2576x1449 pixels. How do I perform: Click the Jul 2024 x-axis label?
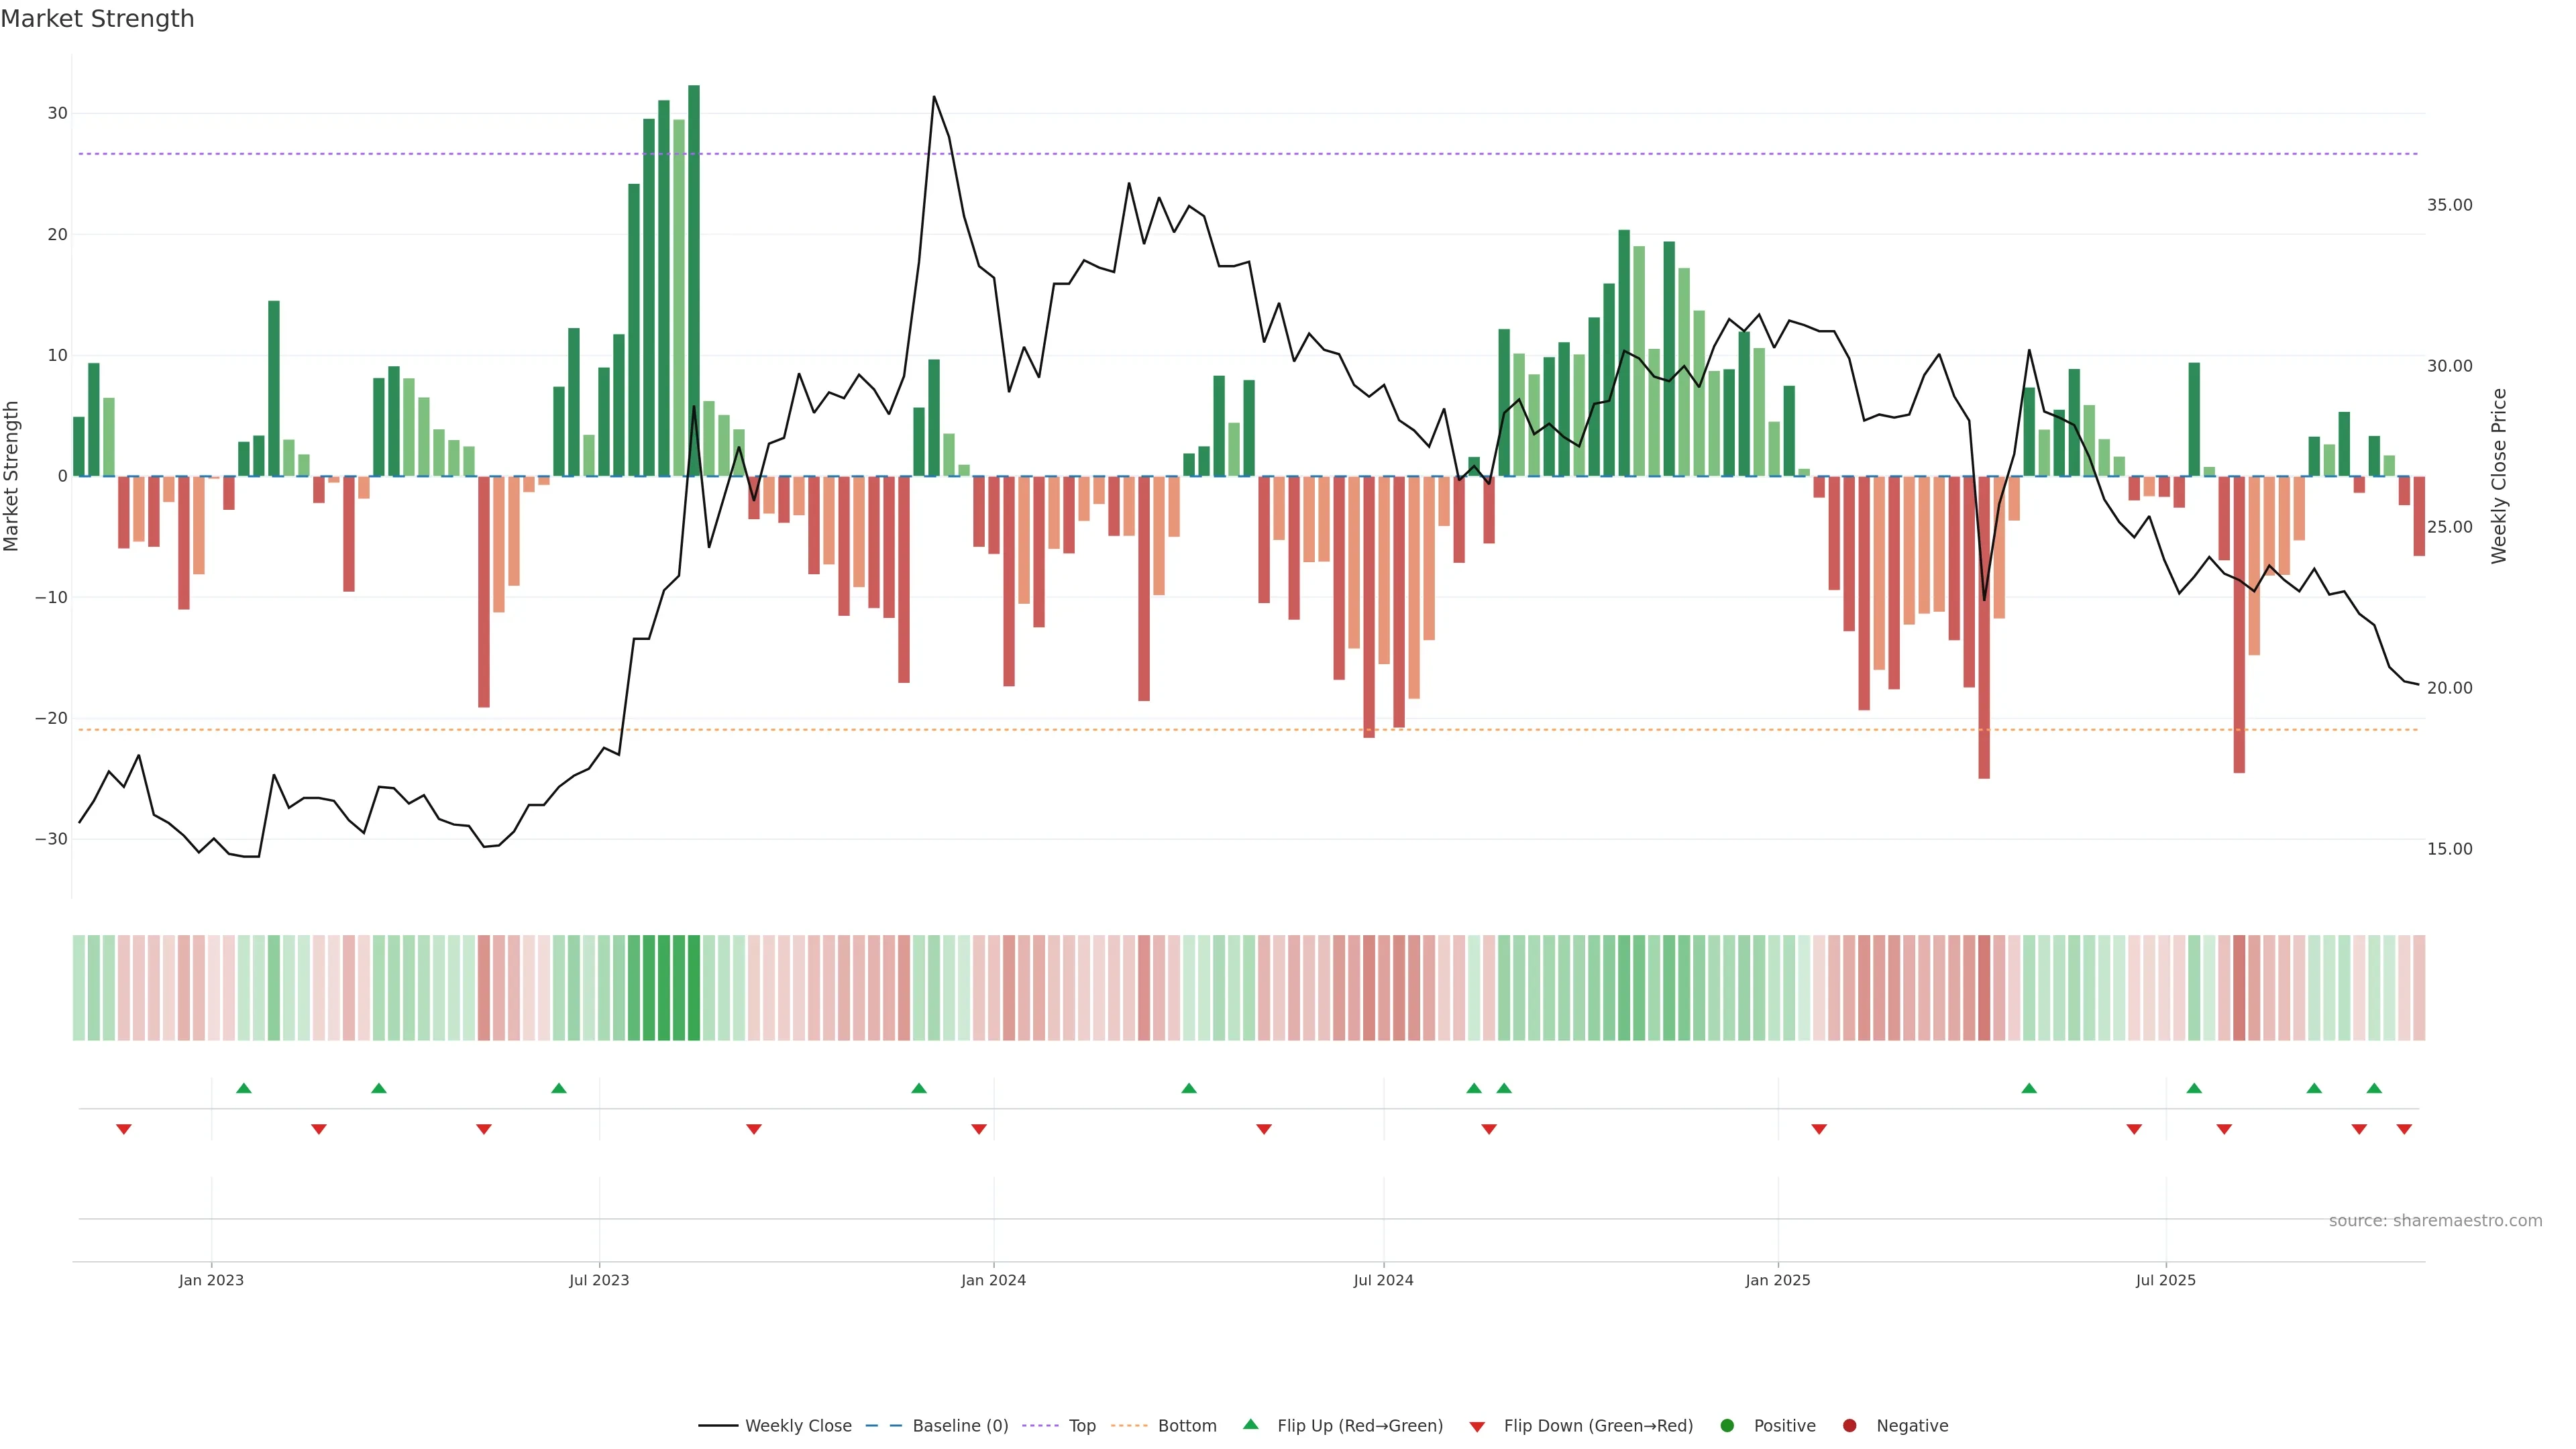pyautogui.click(x=1383, y=1280)
